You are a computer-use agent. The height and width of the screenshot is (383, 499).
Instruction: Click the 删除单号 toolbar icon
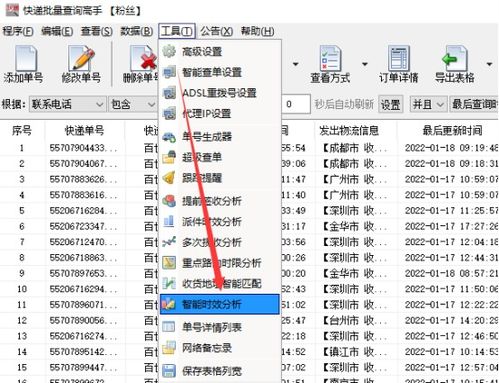pyautogui.click(x=144, y=58)
